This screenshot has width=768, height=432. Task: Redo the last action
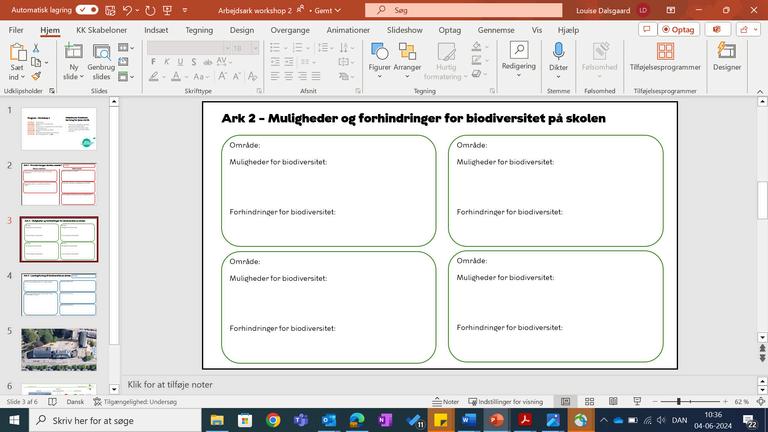tap(150, 10)
